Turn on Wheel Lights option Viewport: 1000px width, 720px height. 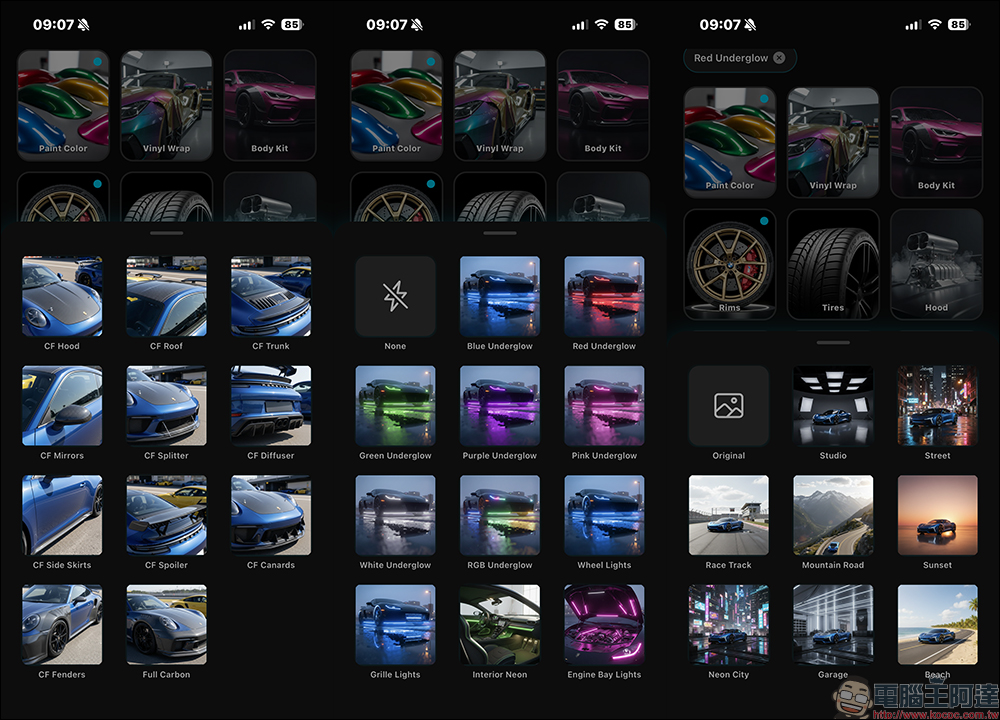pyautogui.click(x=604, y=515)
